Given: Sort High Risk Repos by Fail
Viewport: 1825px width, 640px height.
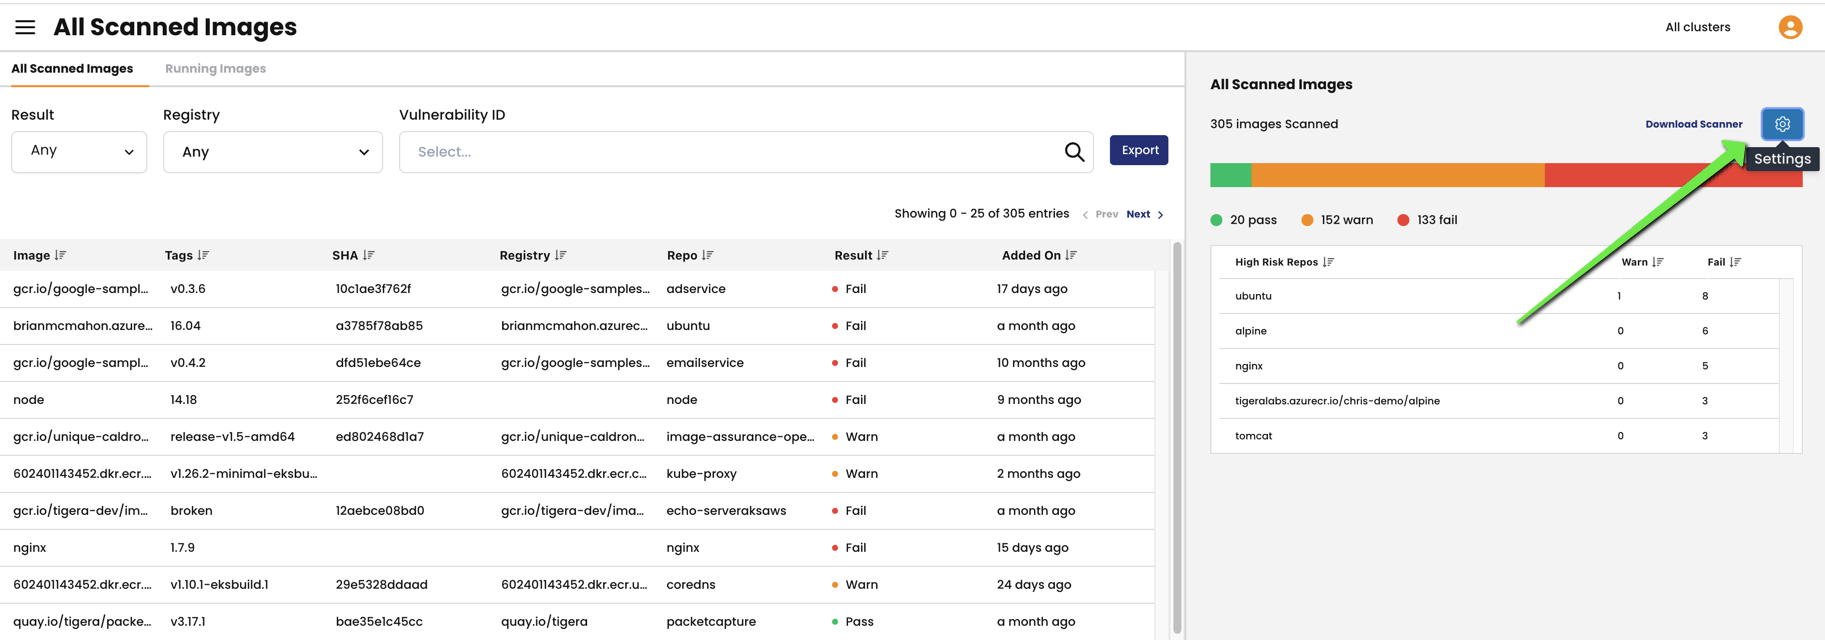Looking at the screenshot, I should point(1736,262).
